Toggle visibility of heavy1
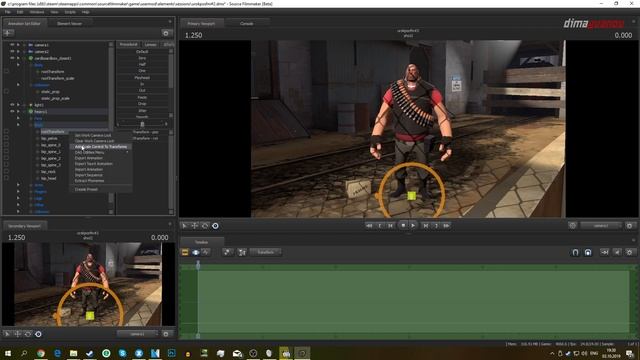This screenshot has width=640, height=360. pyautogui.click(x=12, y=111)
